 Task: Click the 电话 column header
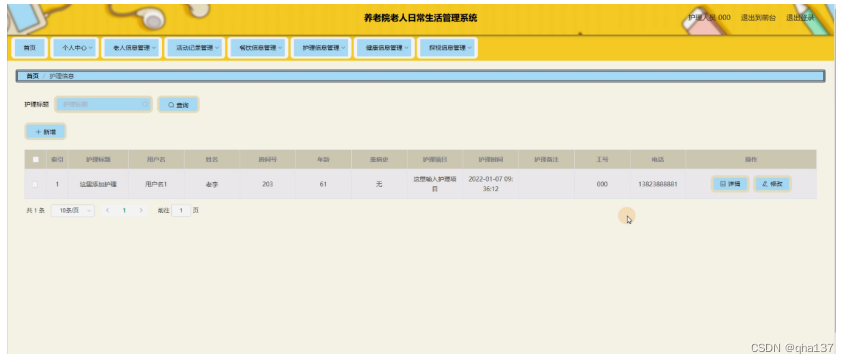click(x=658, y=160)
